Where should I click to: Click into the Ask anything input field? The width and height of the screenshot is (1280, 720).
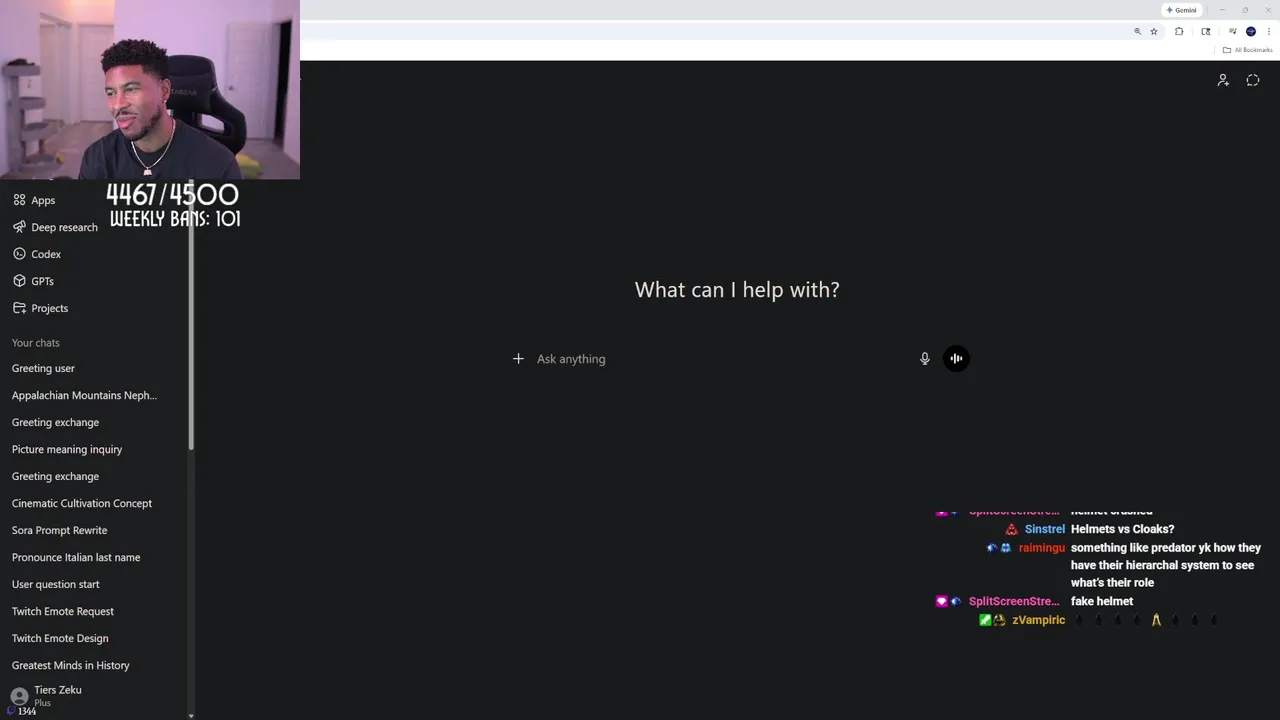point(723,358)
